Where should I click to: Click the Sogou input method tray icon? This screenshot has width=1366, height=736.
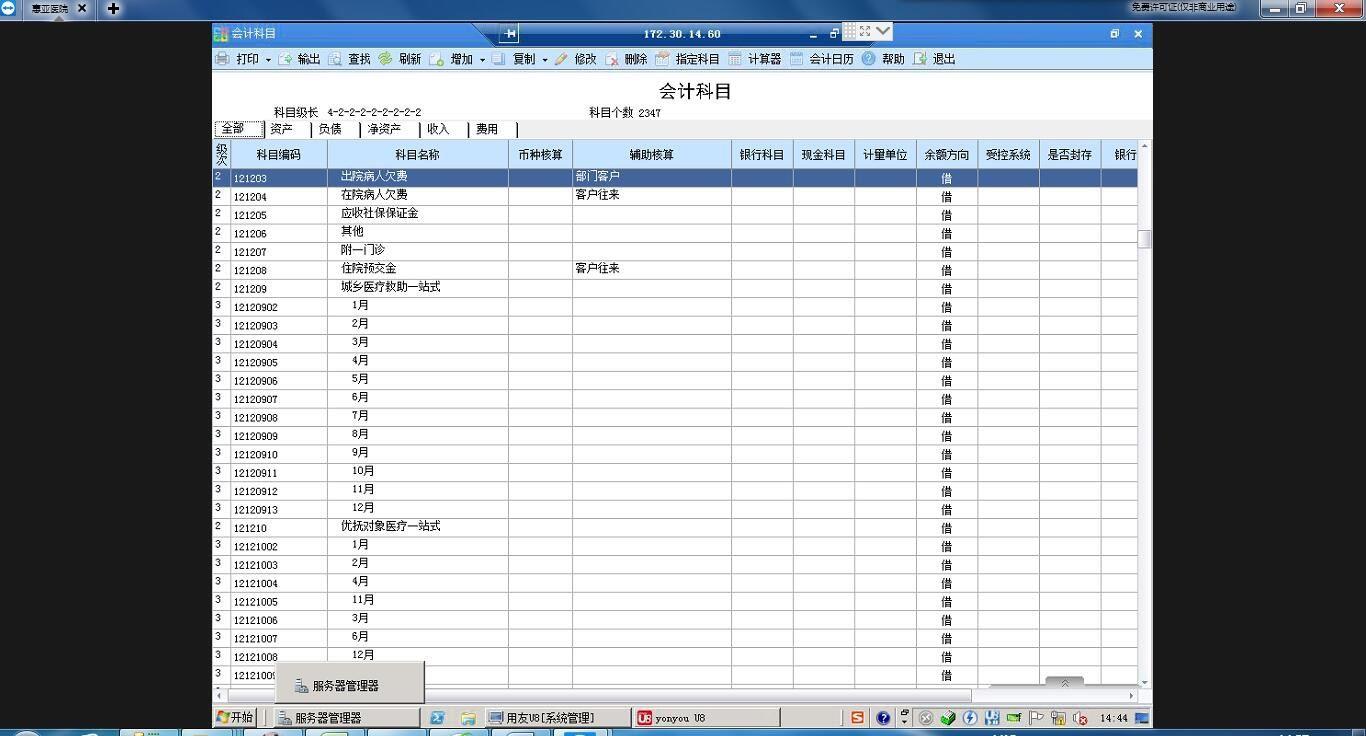[858, 717]
